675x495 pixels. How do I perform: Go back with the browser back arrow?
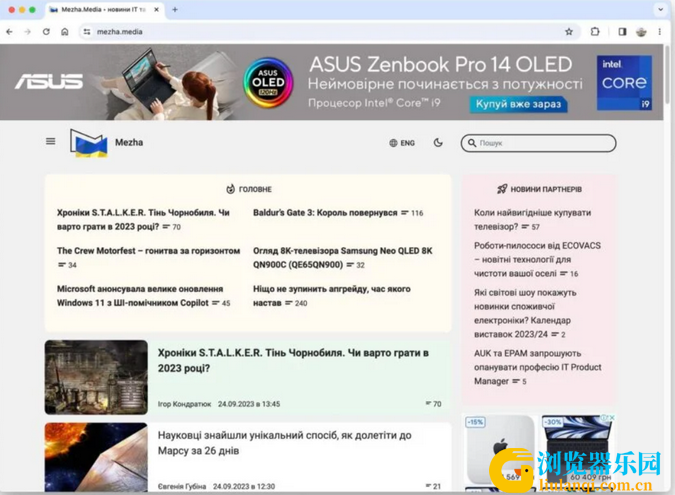(x=9, y=31)
